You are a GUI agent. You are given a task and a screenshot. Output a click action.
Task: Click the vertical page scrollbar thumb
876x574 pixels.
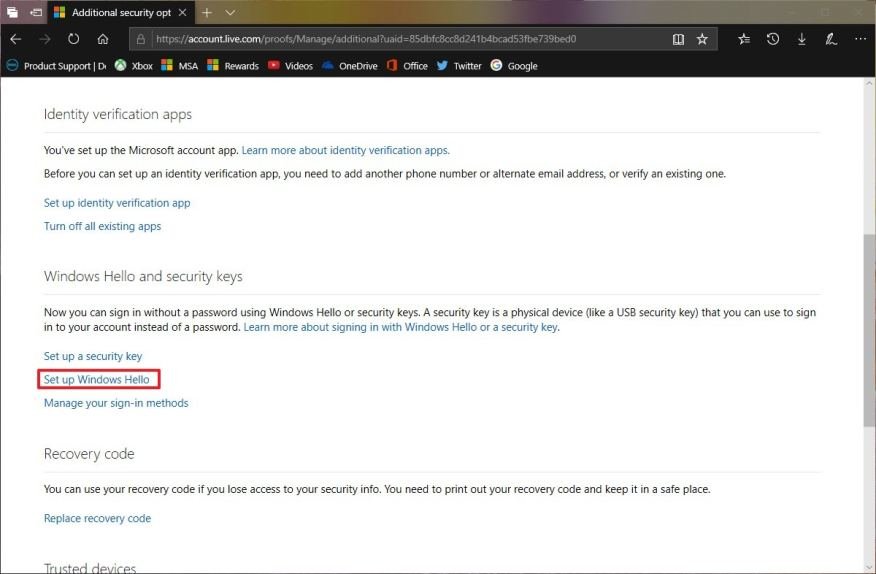click(868, 330)
